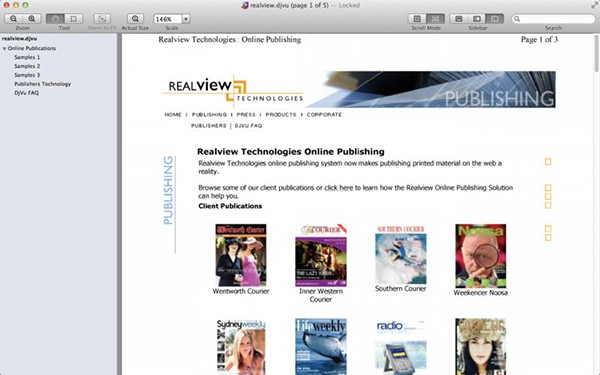Screen dimensions: 600x375
Task: Click the Search field
Action: coord(554,19)
